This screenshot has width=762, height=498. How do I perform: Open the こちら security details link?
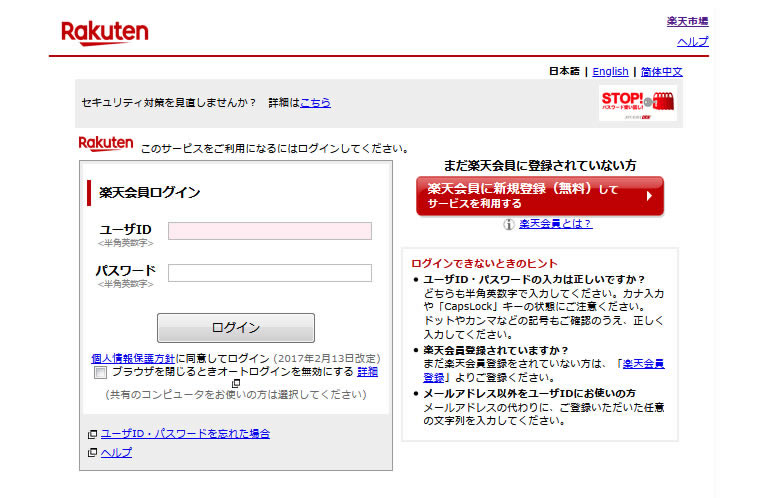pyautogui.click(x=315, y=103)
